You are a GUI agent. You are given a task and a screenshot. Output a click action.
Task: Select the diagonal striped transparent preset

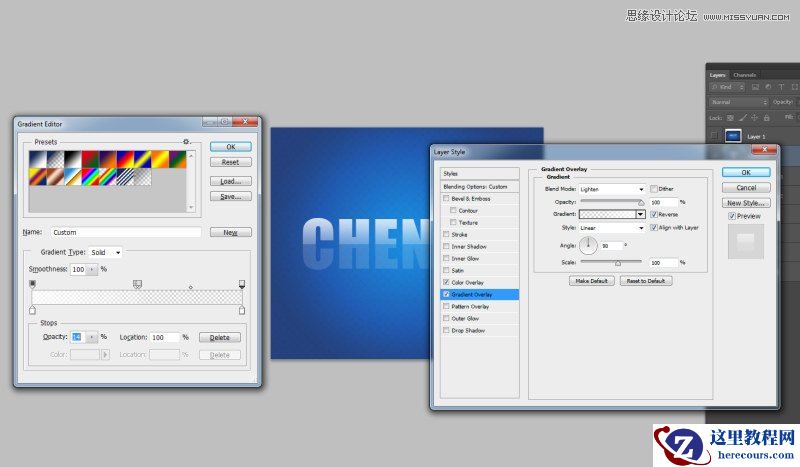pyautogui.click(x=124, y=177)
